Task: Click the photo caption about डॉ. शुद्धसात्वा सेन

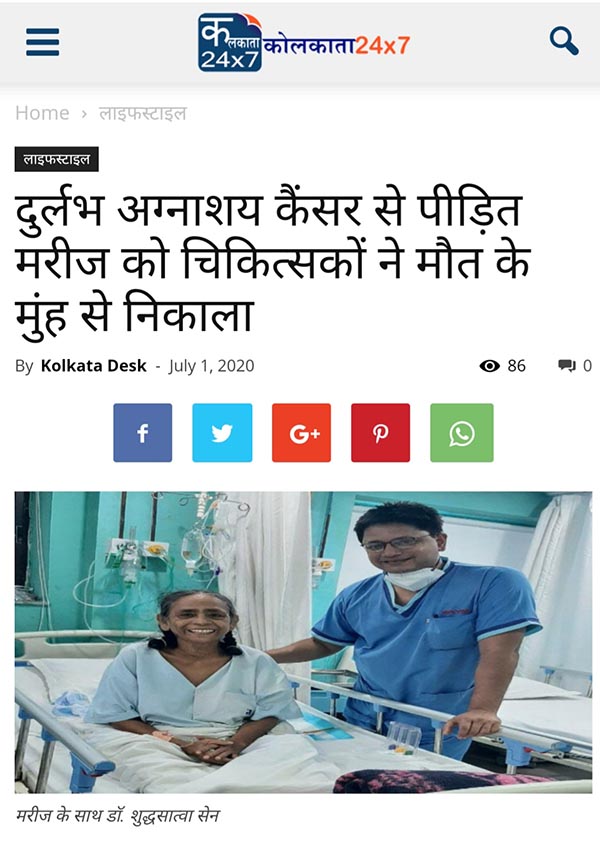Action: point(117,816)
